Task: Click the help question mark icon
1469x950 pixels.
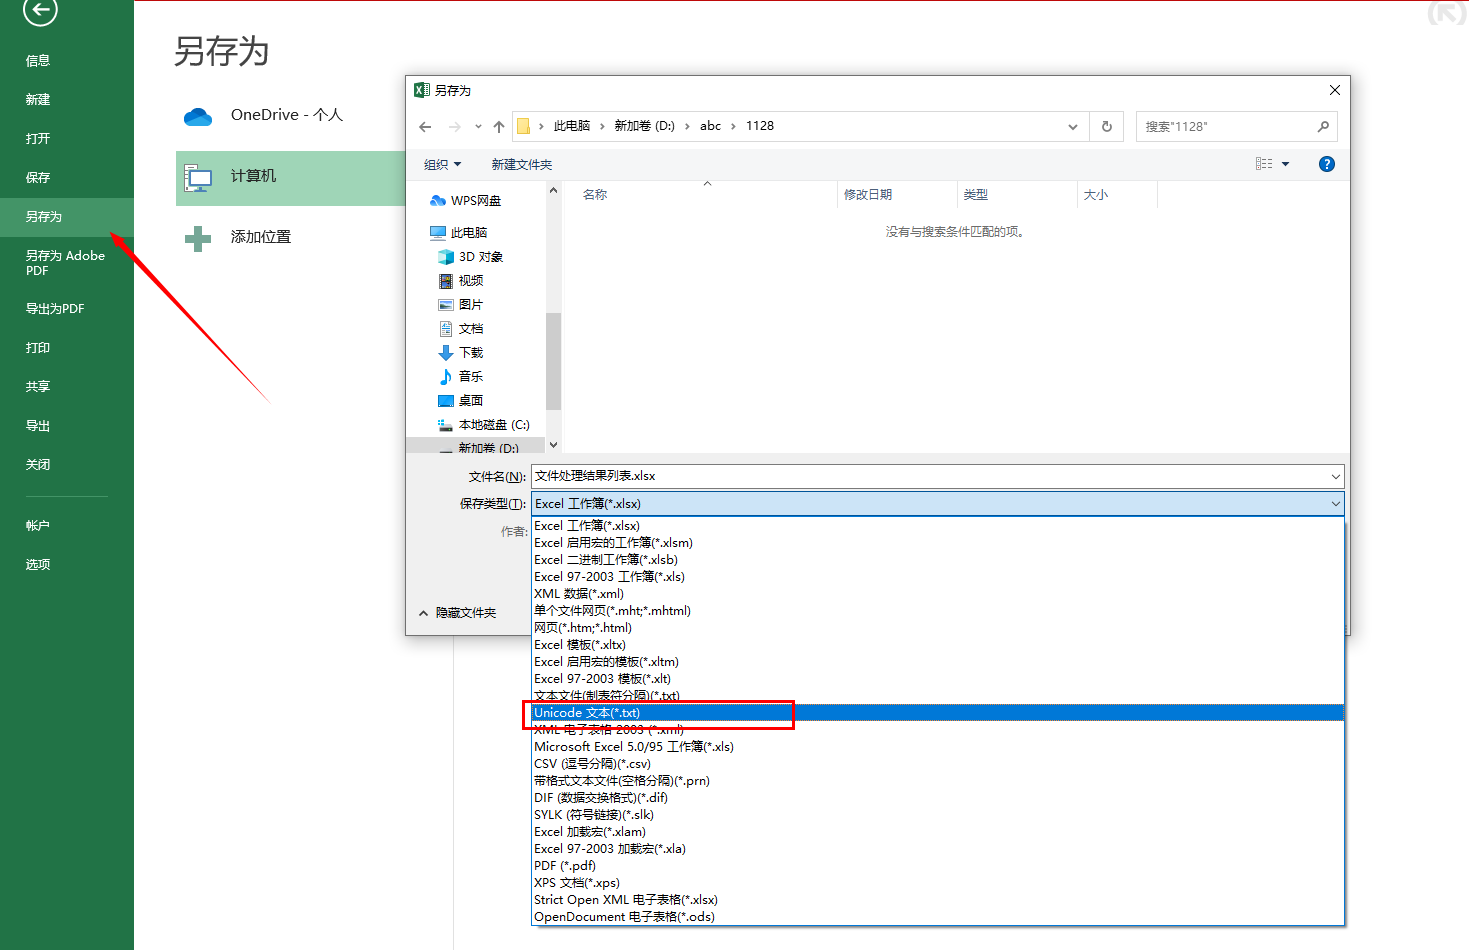Action: point(1326,163)
